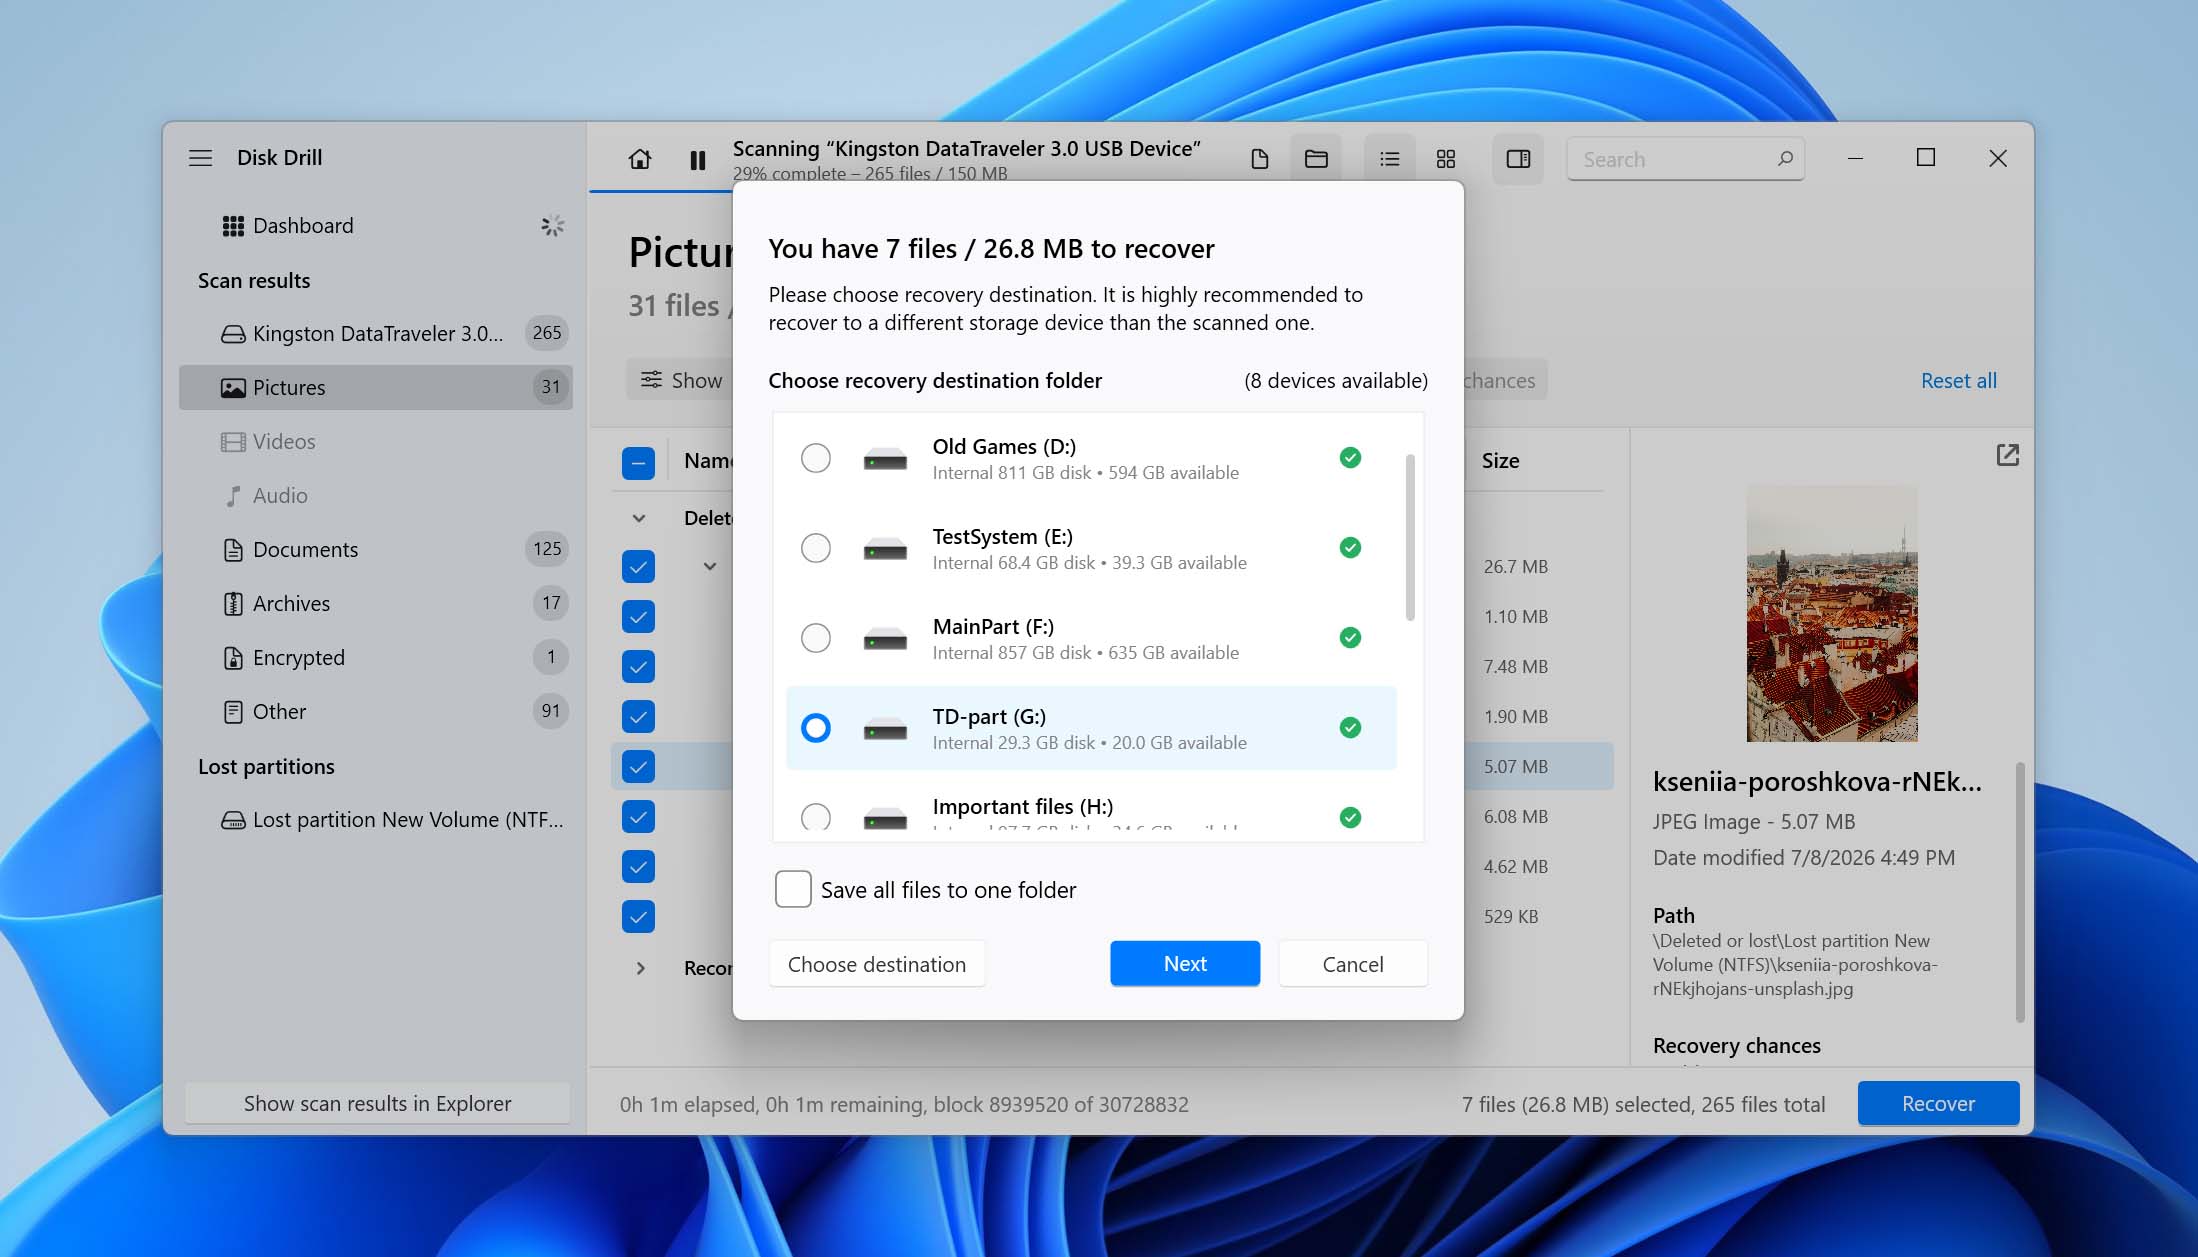Switch to file view icon in toolbar

pyautogui.click(x=1260, y=159)
